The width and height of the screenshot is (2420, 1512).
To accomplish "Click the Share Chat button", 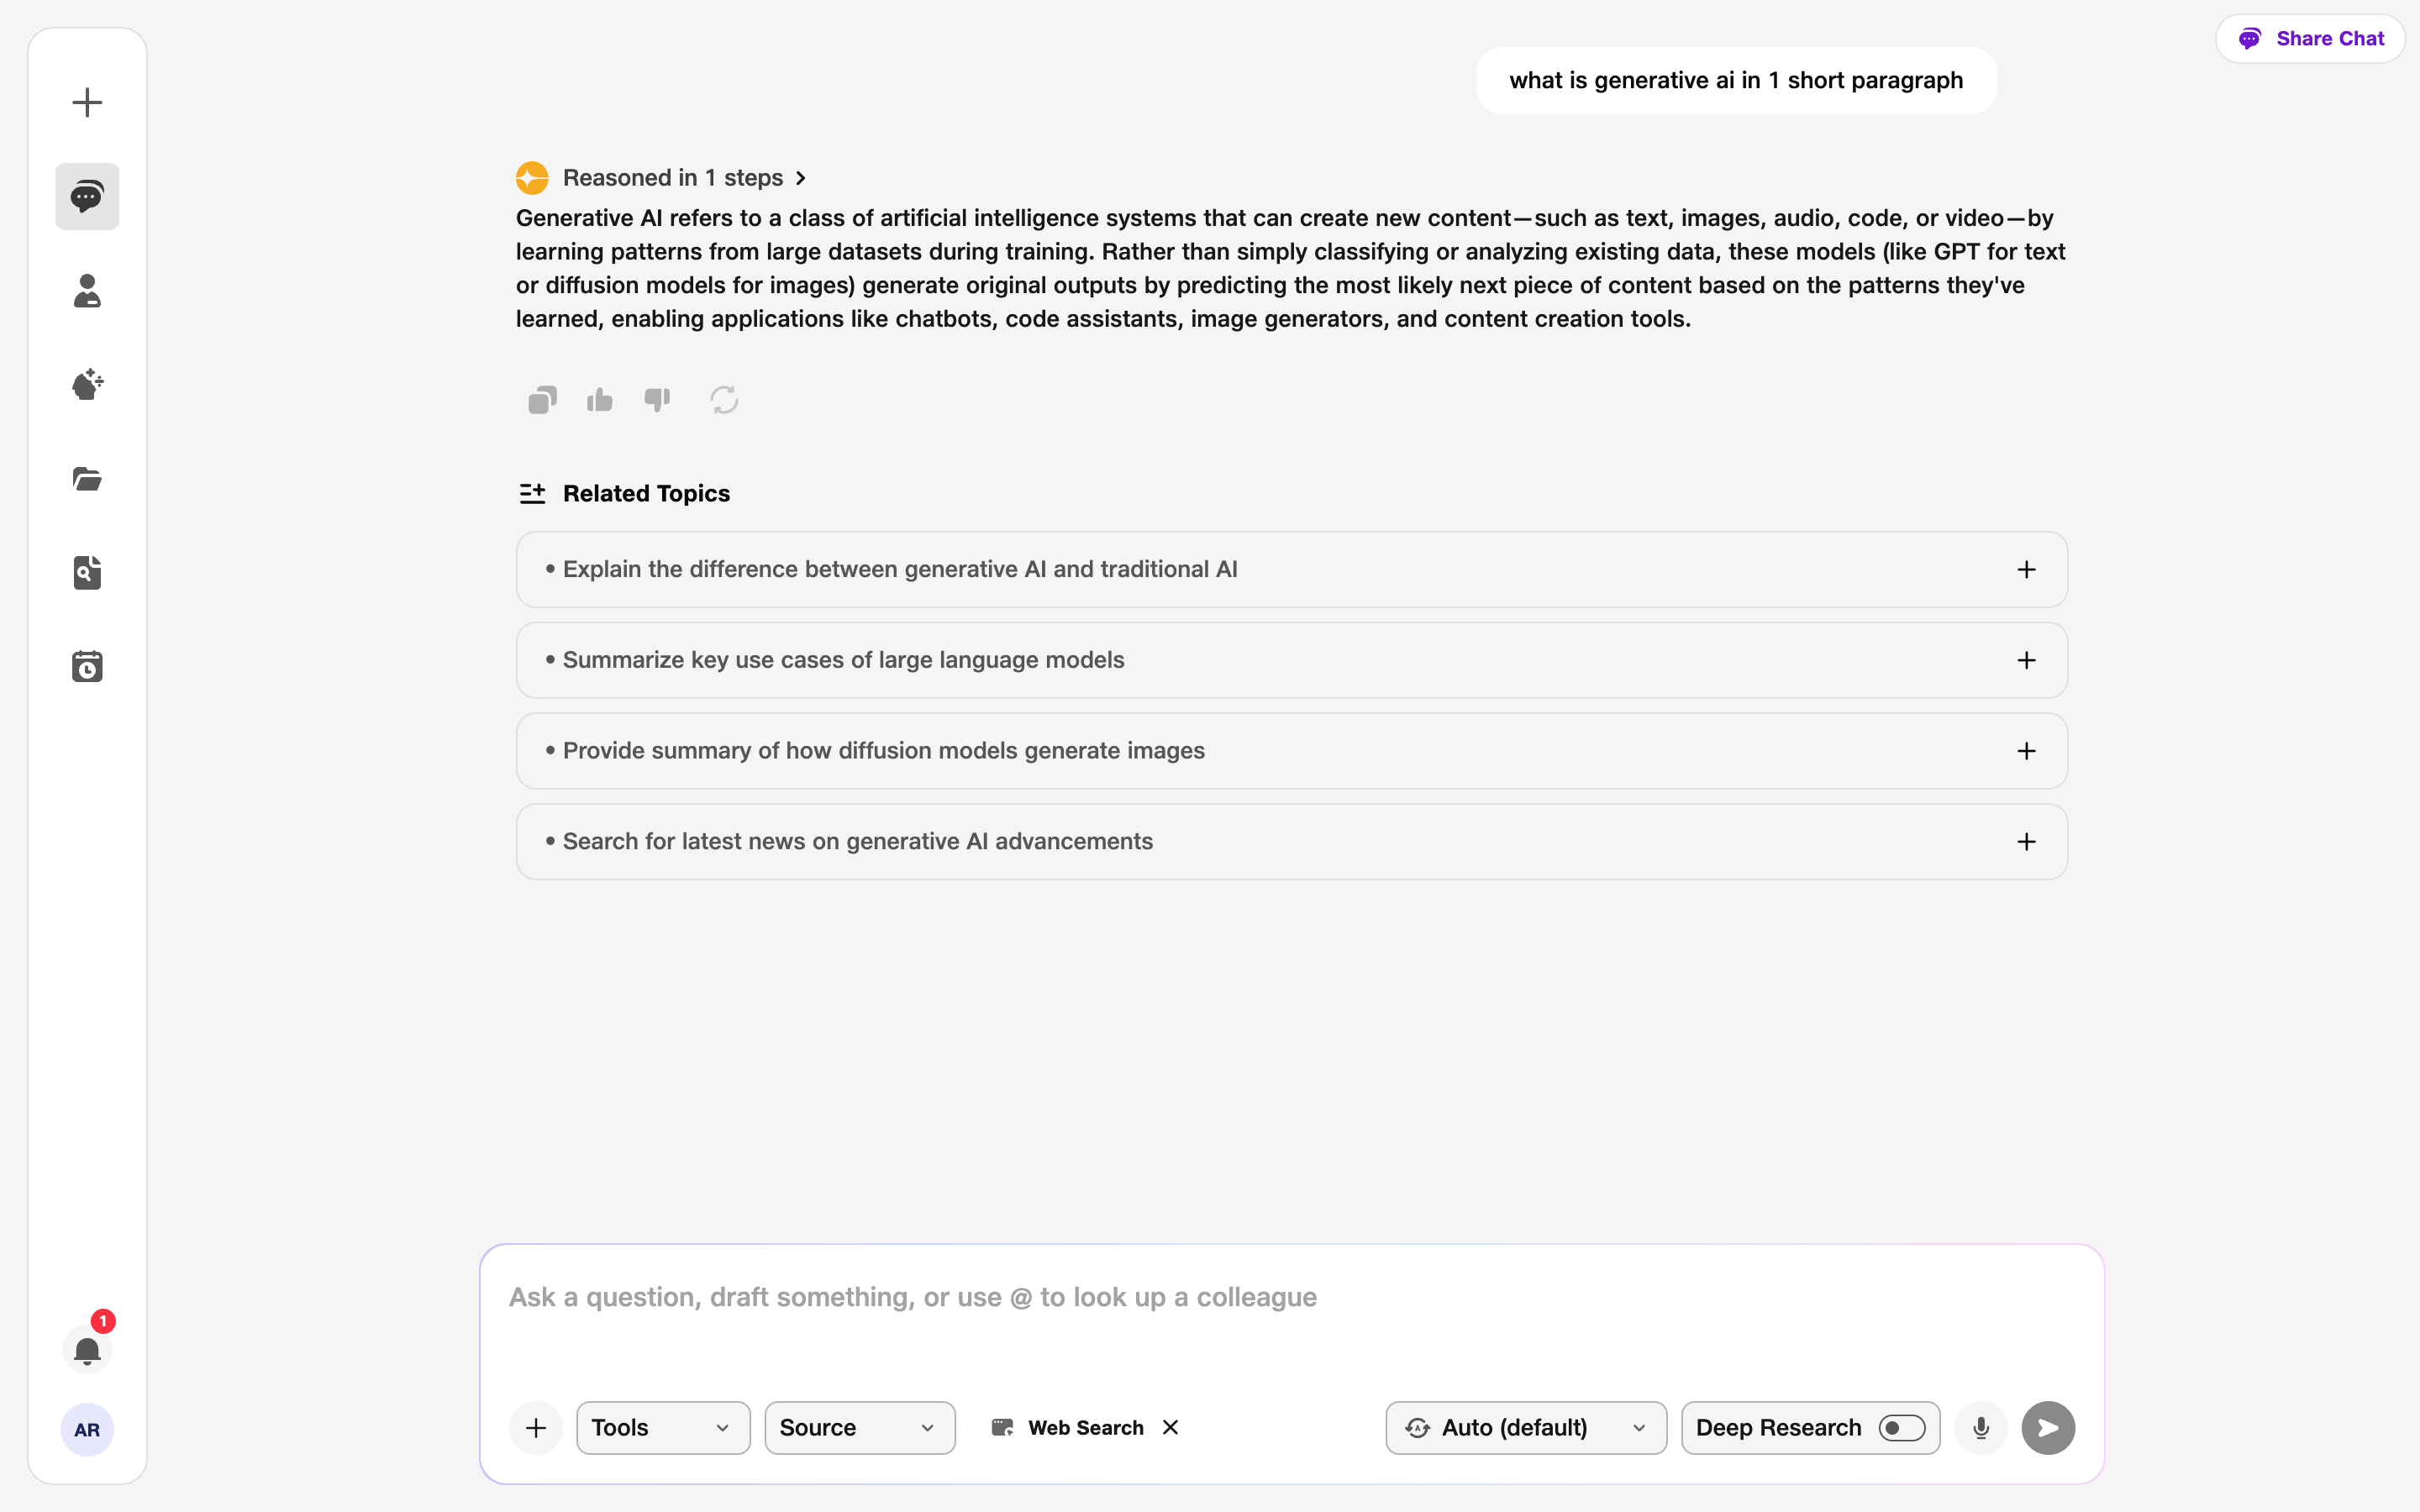I will tap(2309, 39).
